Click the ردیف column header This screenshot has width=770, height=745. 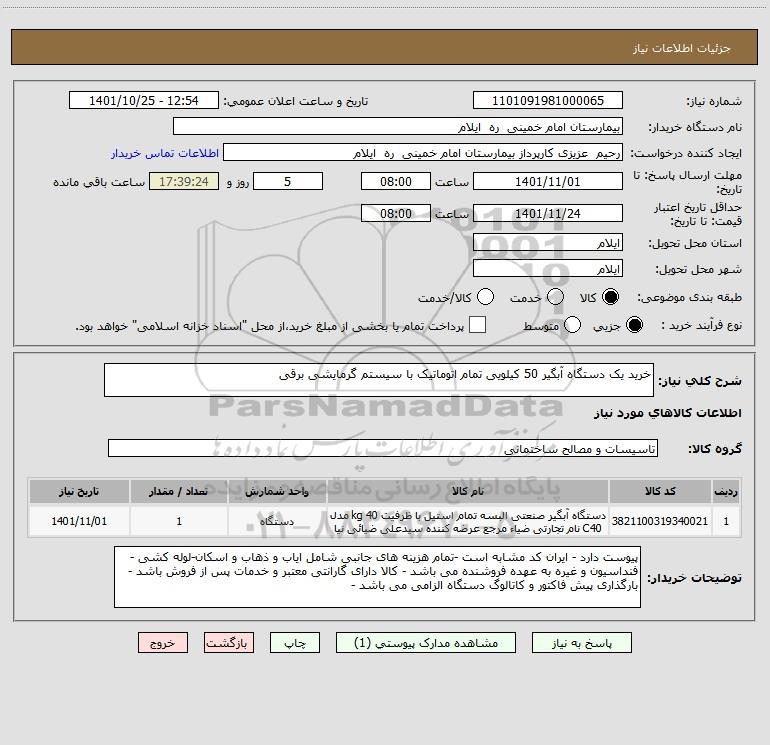[x=726, y=492]
